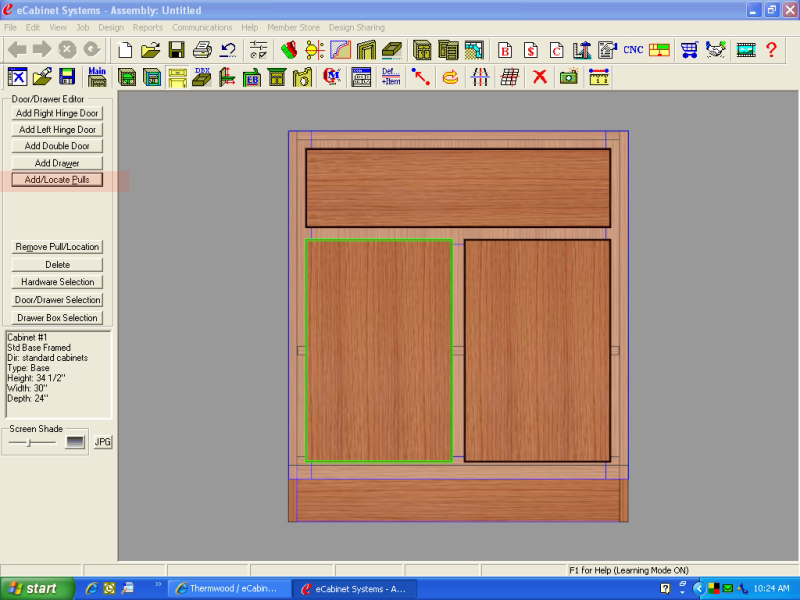Open the Reports menu

click(147, 28)
